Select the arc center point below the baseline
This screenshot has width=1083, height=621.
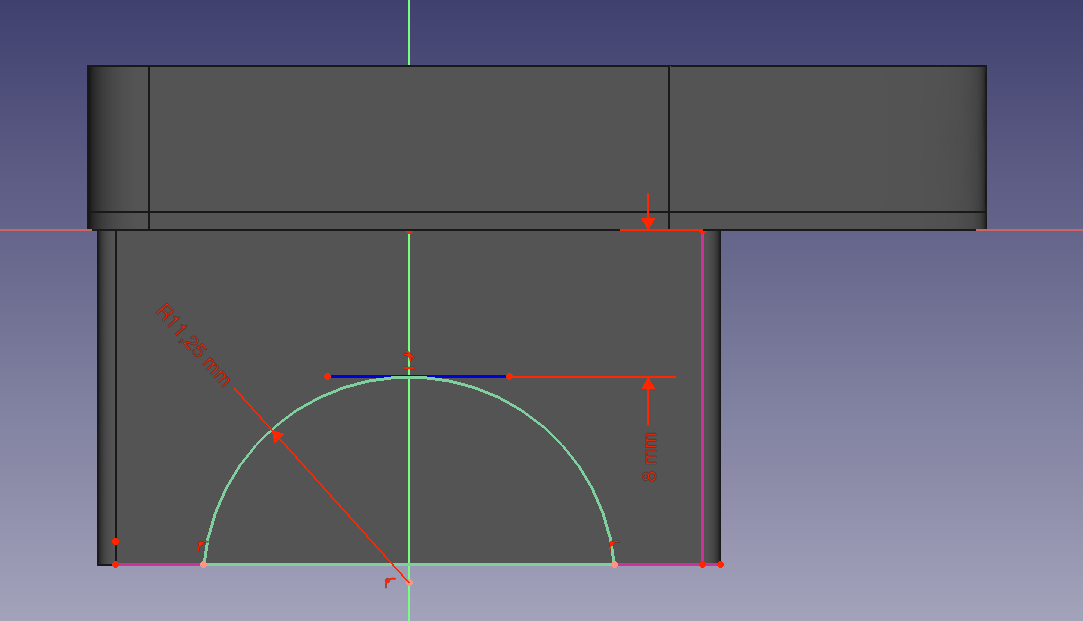(x=410, y=582)
